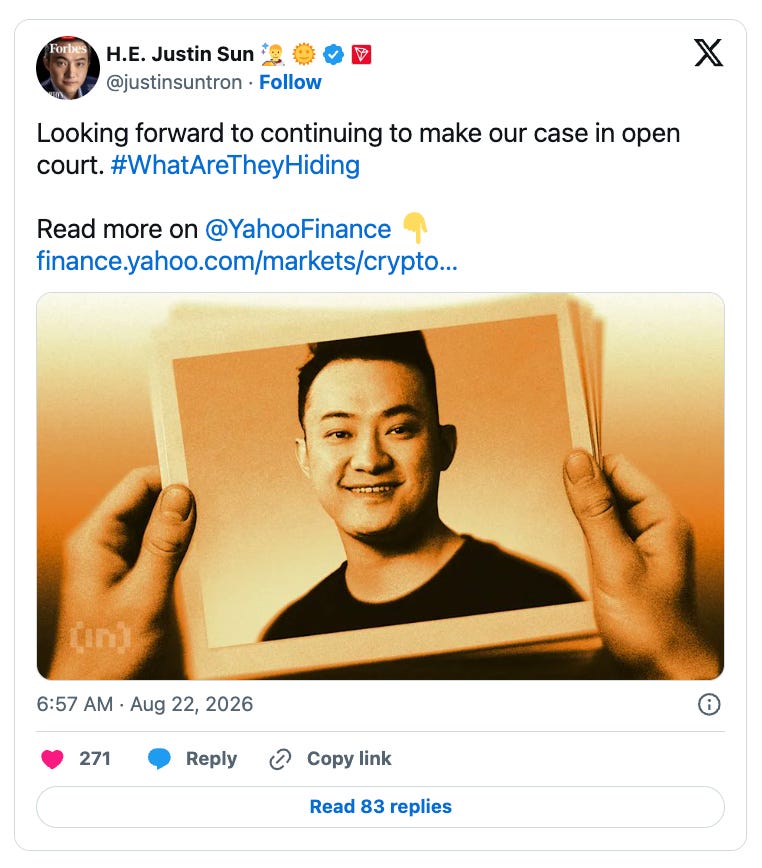Click the Copy link text
The height and width of the screenshot is (868, 762).
click(349, 758)
